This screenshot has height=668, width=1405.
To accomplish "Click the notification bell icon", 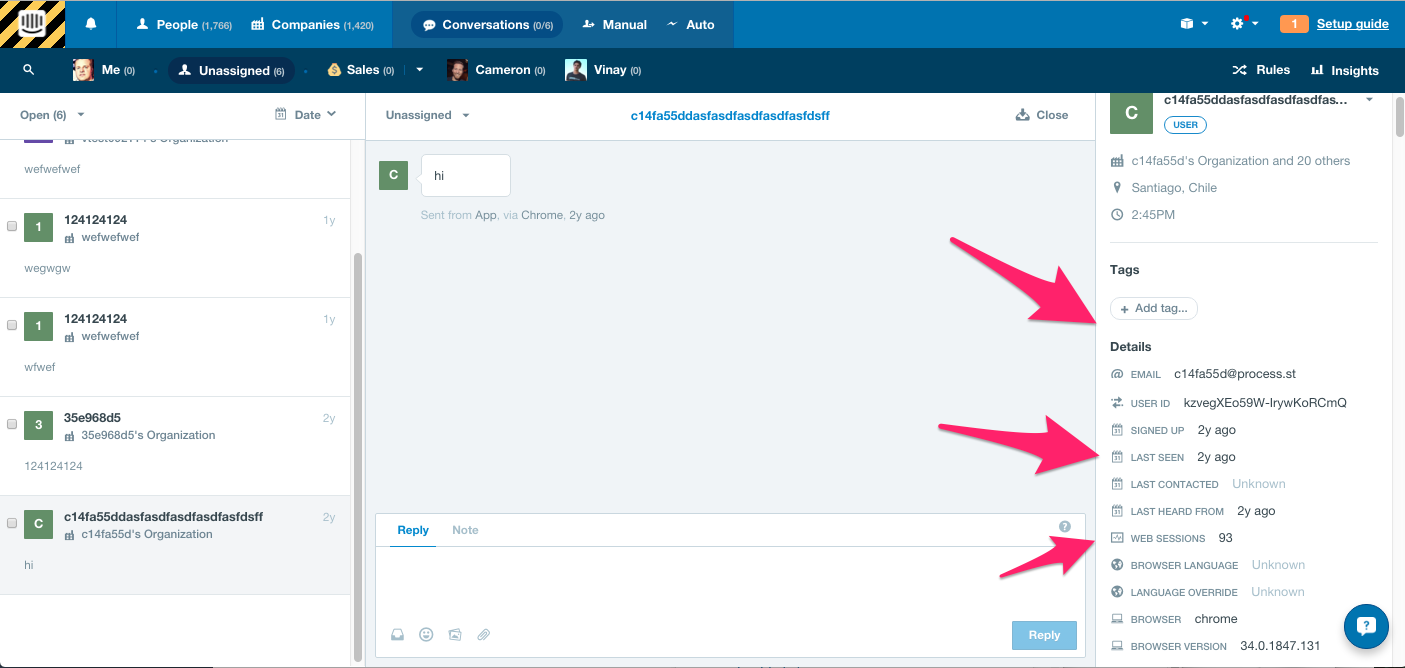I will [91, 24].
